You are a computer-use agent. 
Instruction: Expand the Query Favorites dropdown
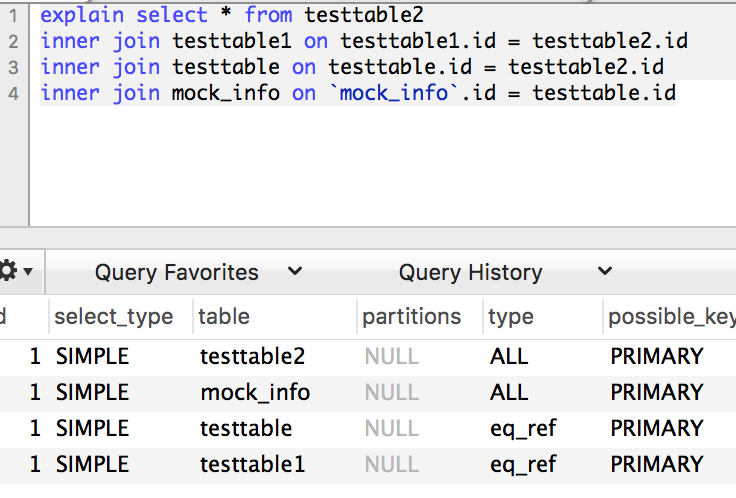198,272
